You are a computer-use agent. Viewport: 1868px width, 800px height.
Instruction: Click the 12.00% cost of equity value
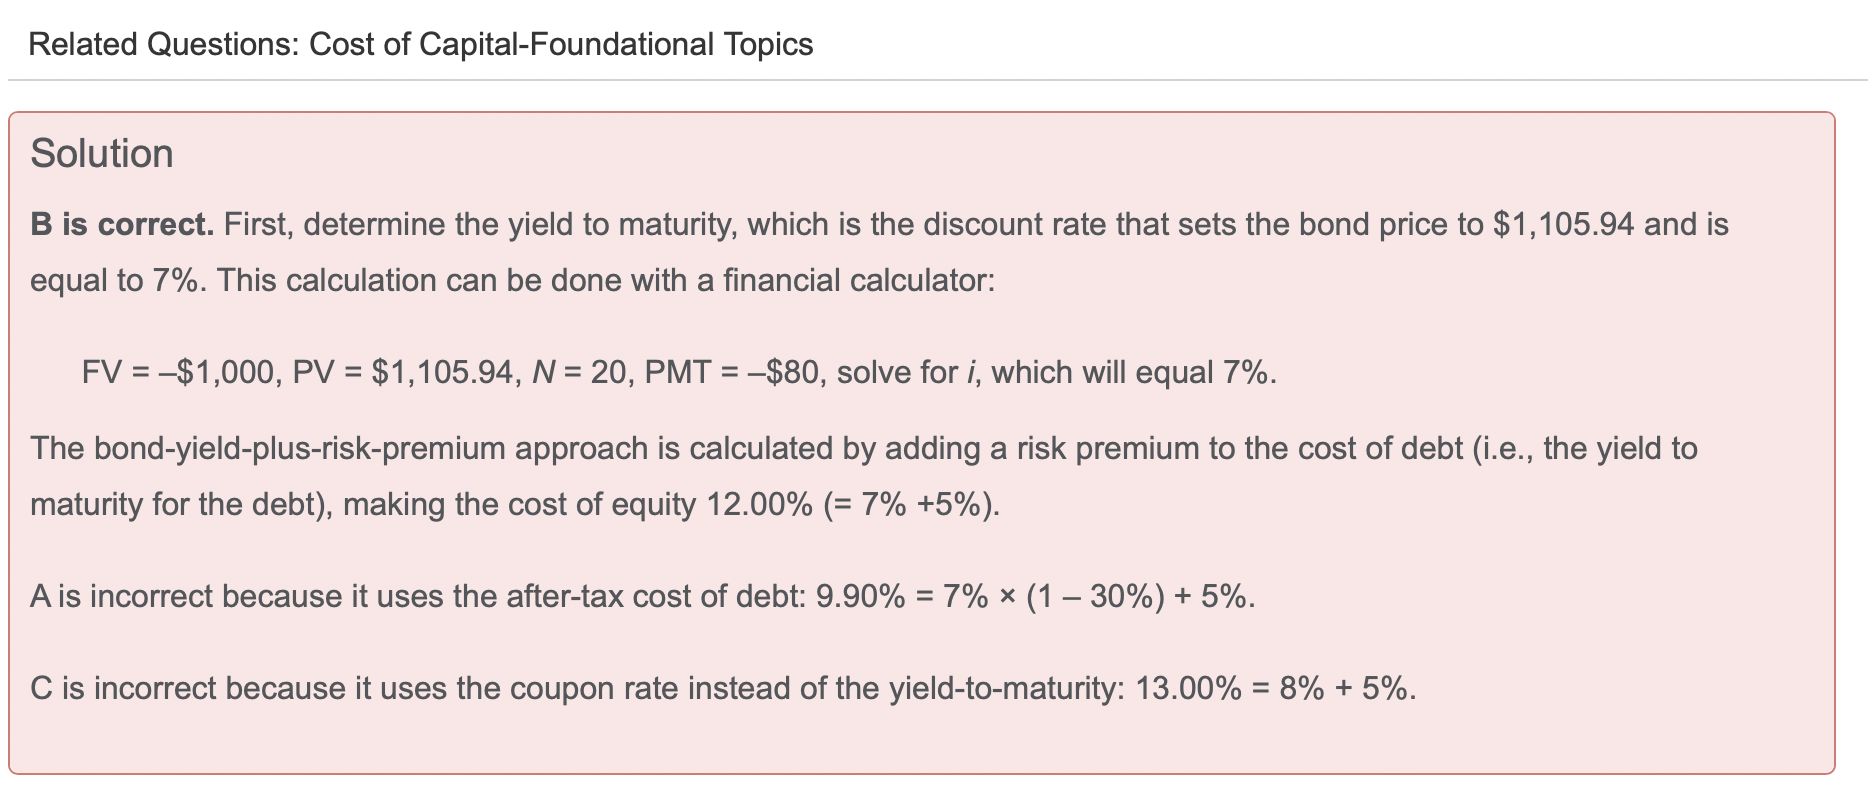click(x=759, y=504)
